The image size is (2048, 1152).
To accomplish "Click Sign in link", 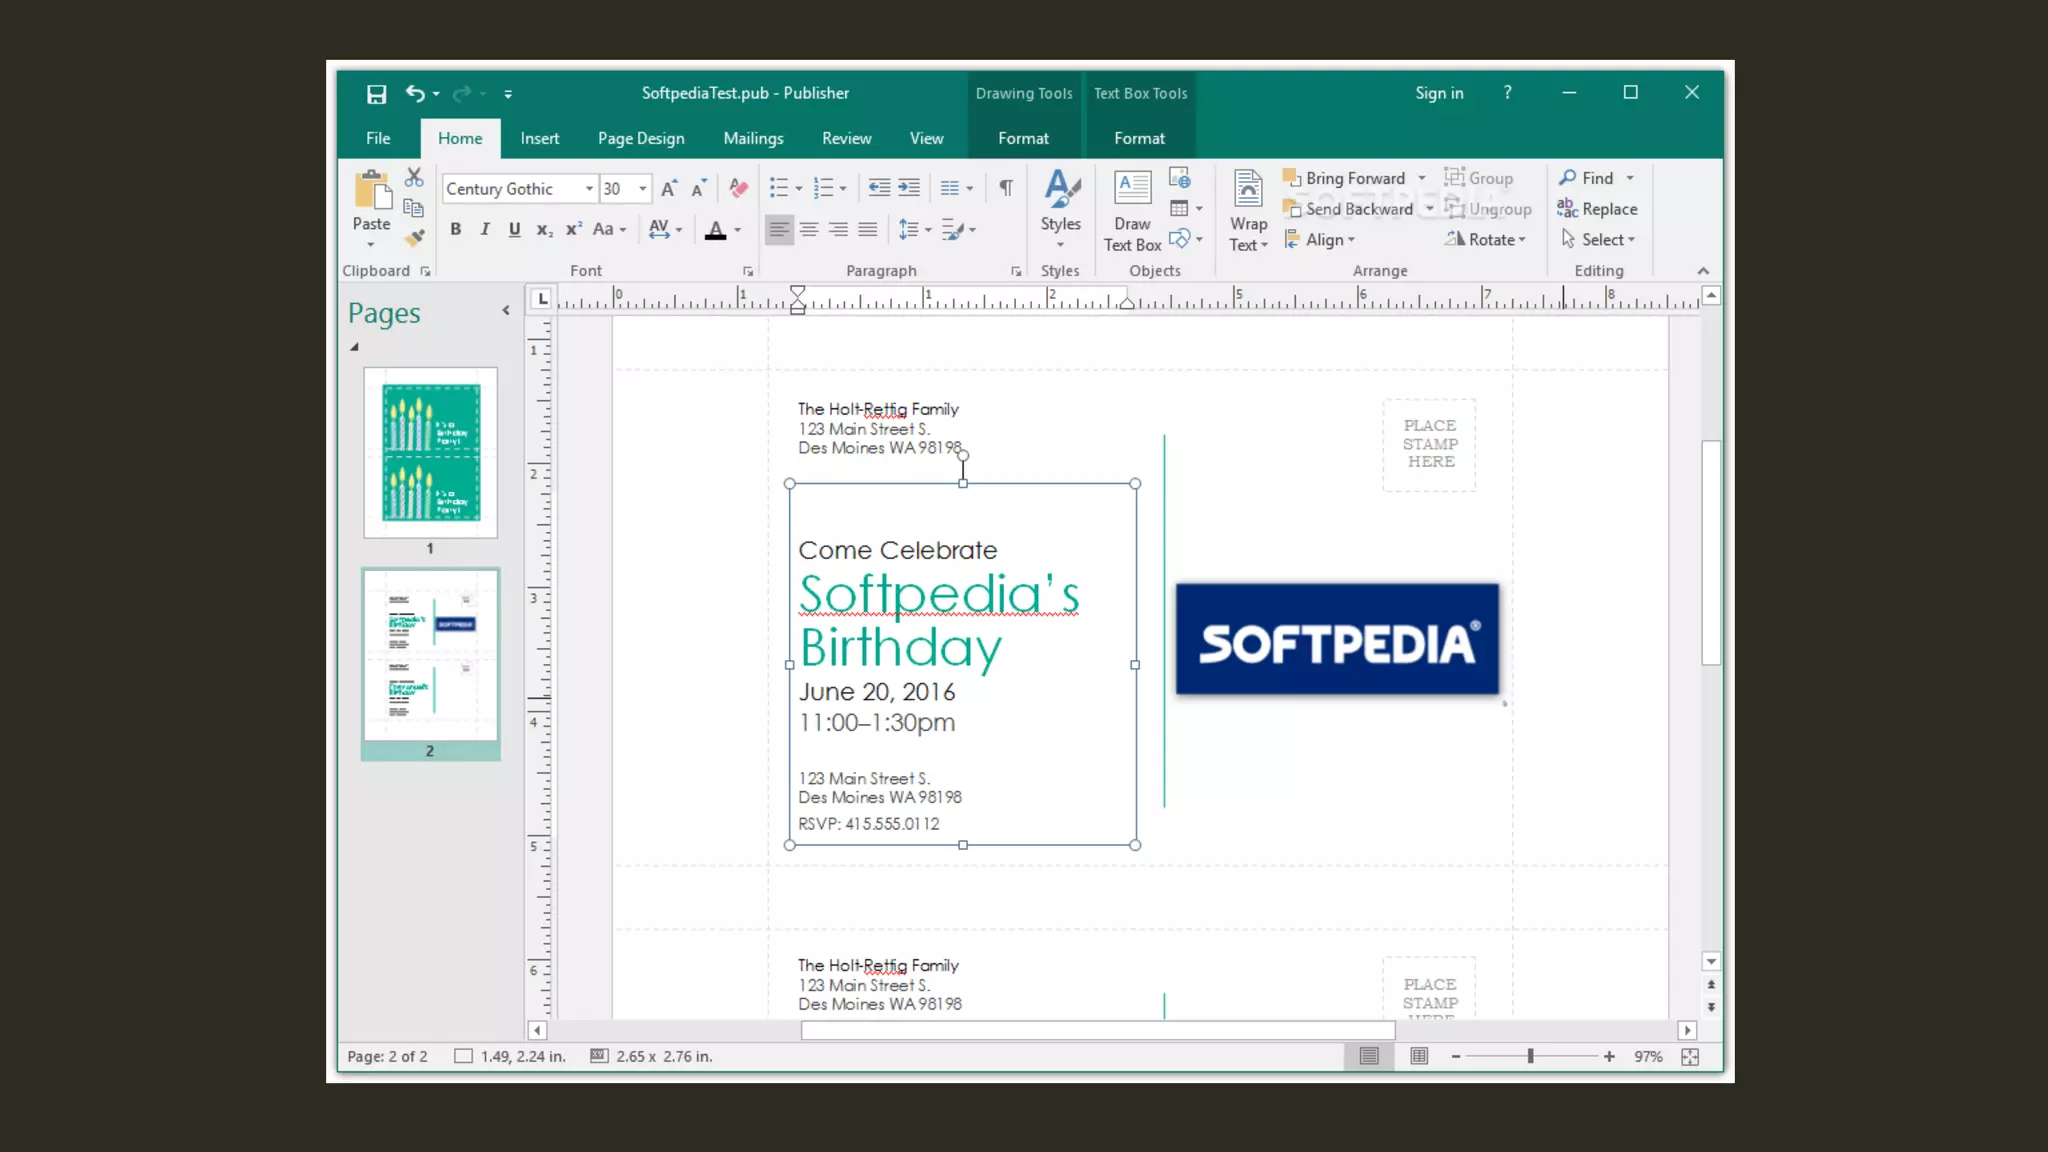I will click(1439, 93).
